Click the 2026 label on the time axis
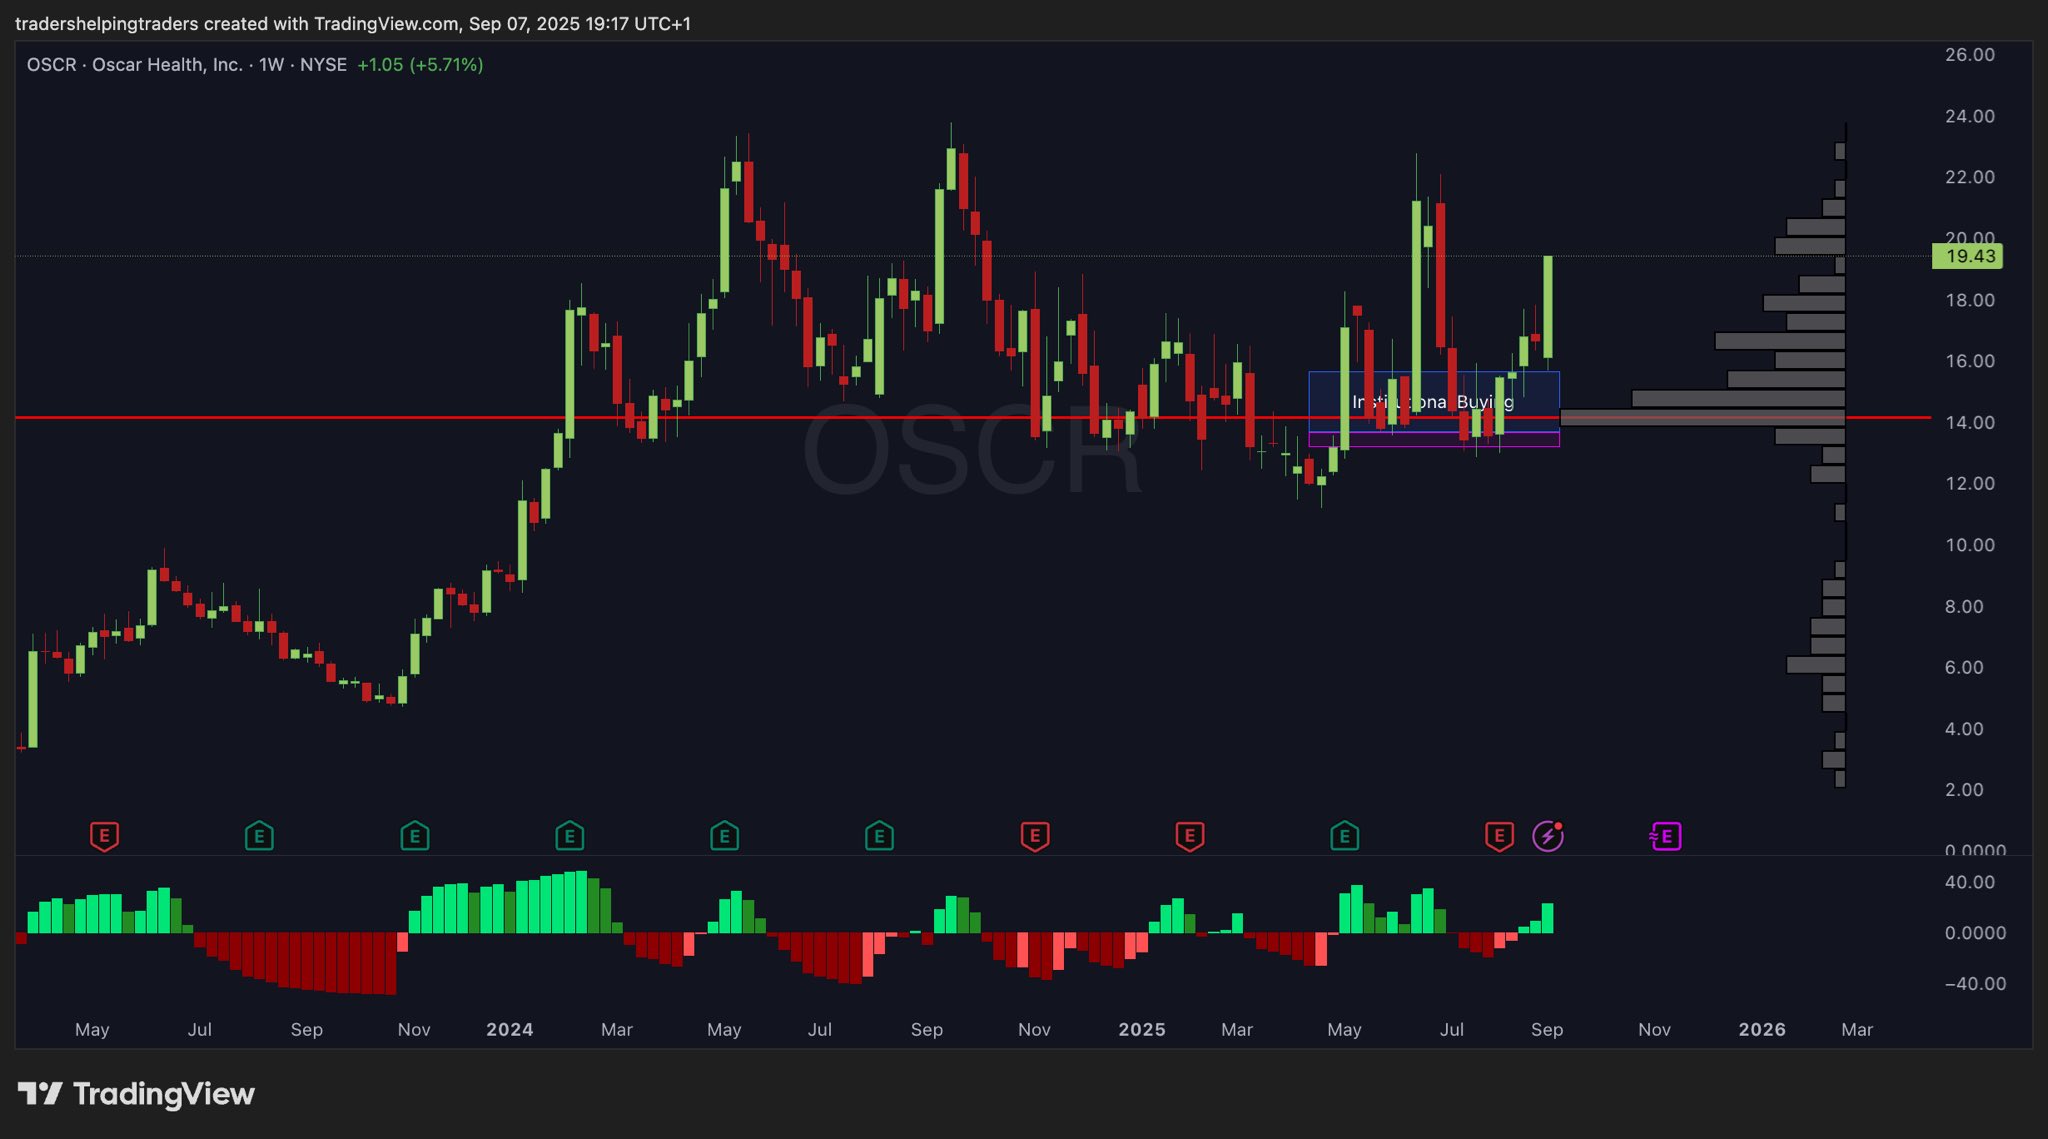The height and width of the screenshot is (1139, 2048). pyautogui.click(x=1761, y=1030)
